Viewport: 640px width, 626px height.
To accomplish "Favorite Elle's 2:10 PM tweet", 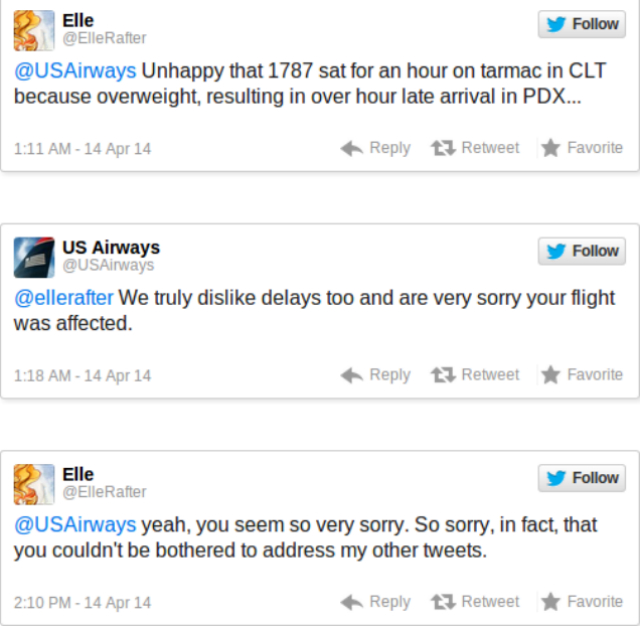I will (582, 602).
